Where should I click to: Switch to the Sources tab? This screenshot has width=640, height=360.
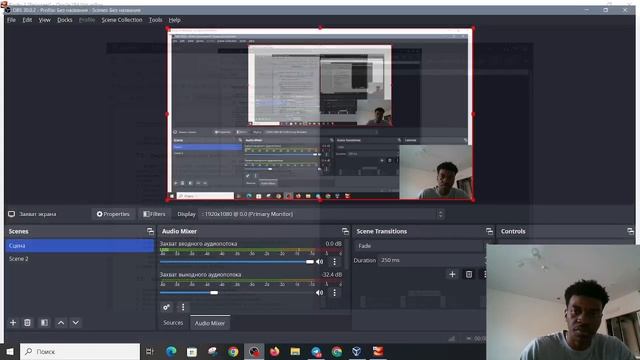pos(173,322)
